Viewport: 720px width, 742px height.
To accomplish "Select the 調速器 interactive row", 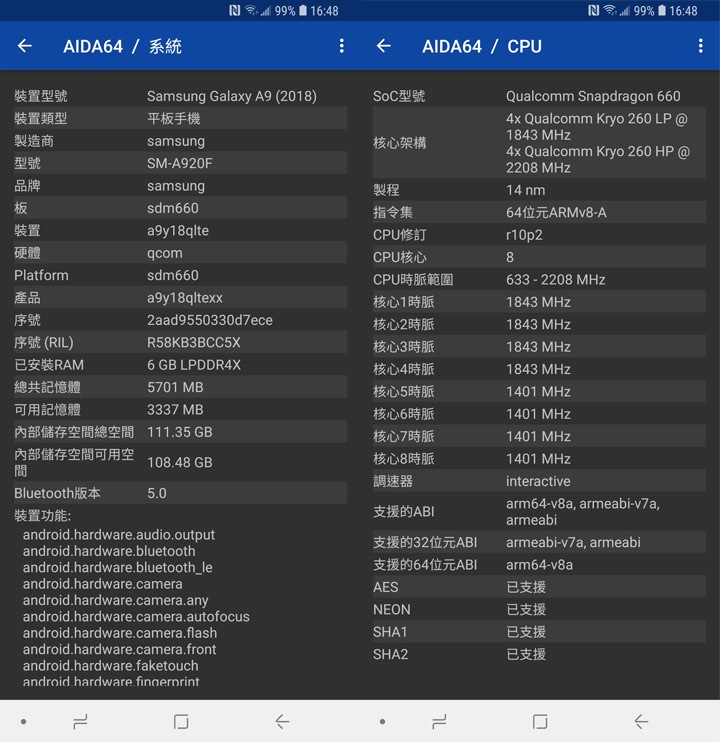I will 539,481.
